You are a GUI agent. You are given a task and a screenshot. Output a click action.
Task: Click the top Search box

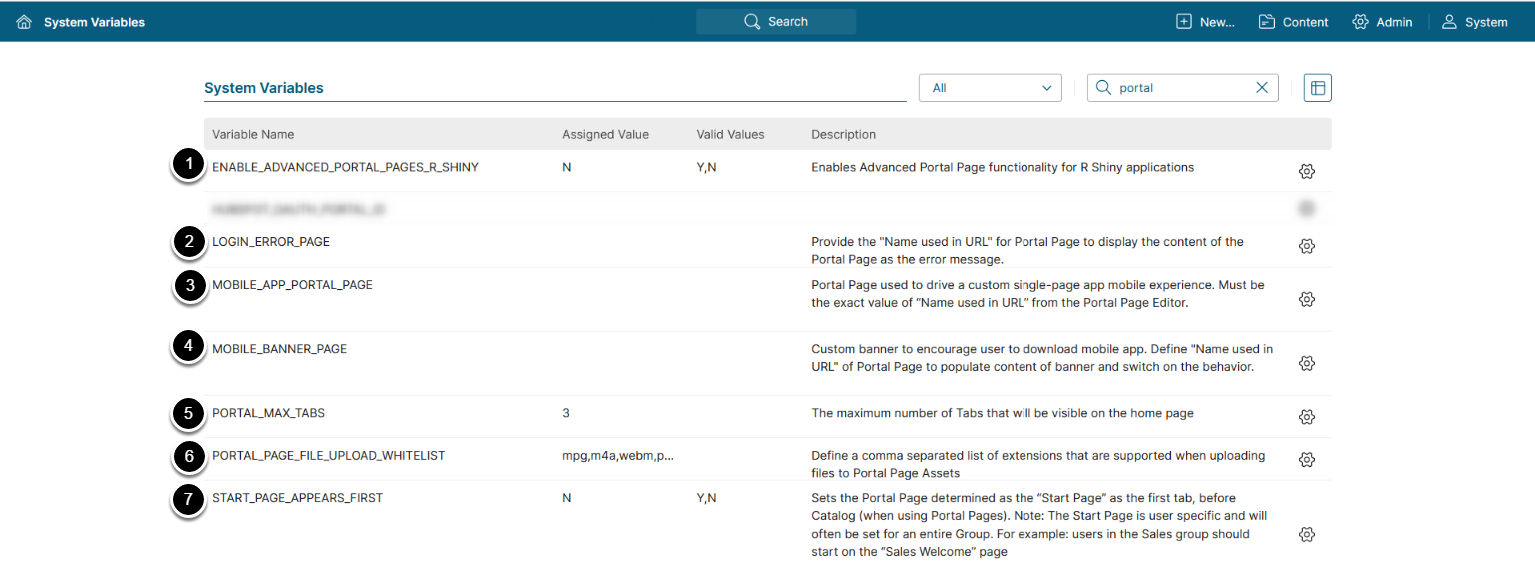pos(776,22)
